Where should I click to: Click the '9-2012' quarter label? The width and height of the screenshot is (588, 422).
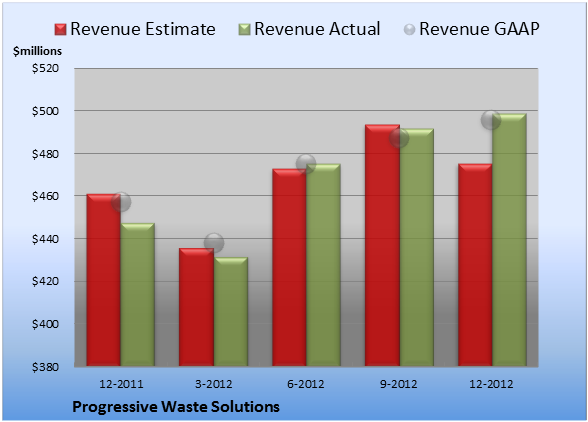coord(399,384)
